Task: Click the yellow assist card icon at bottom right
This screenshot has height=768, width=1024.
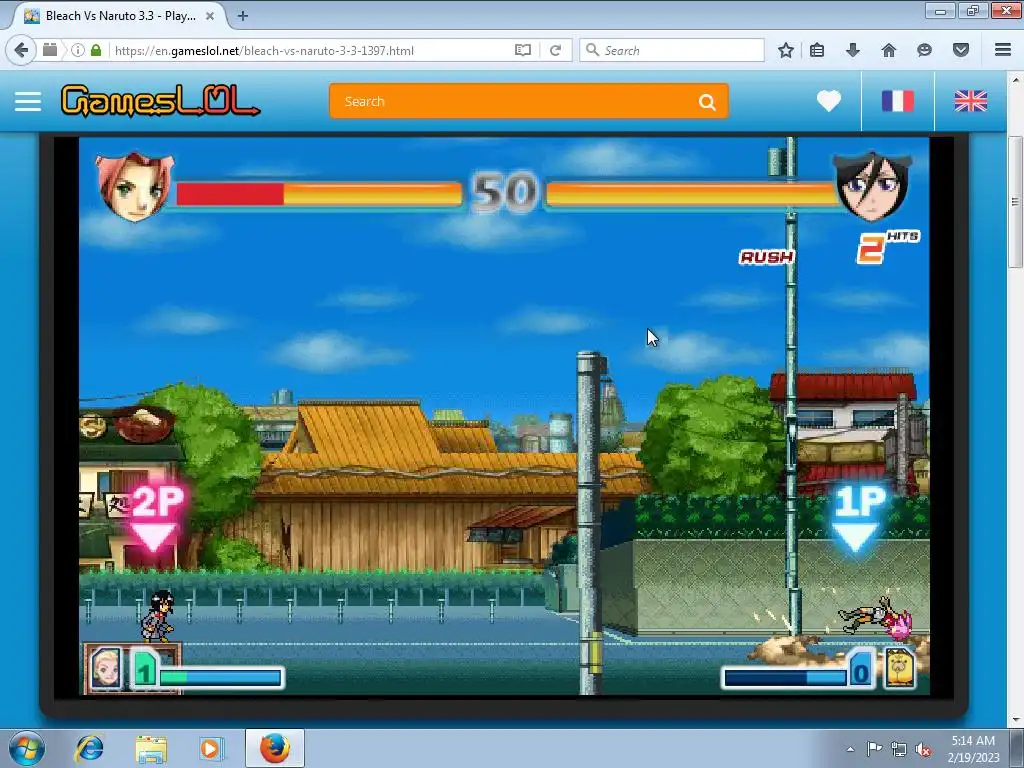Action: [x=900, y=668]
